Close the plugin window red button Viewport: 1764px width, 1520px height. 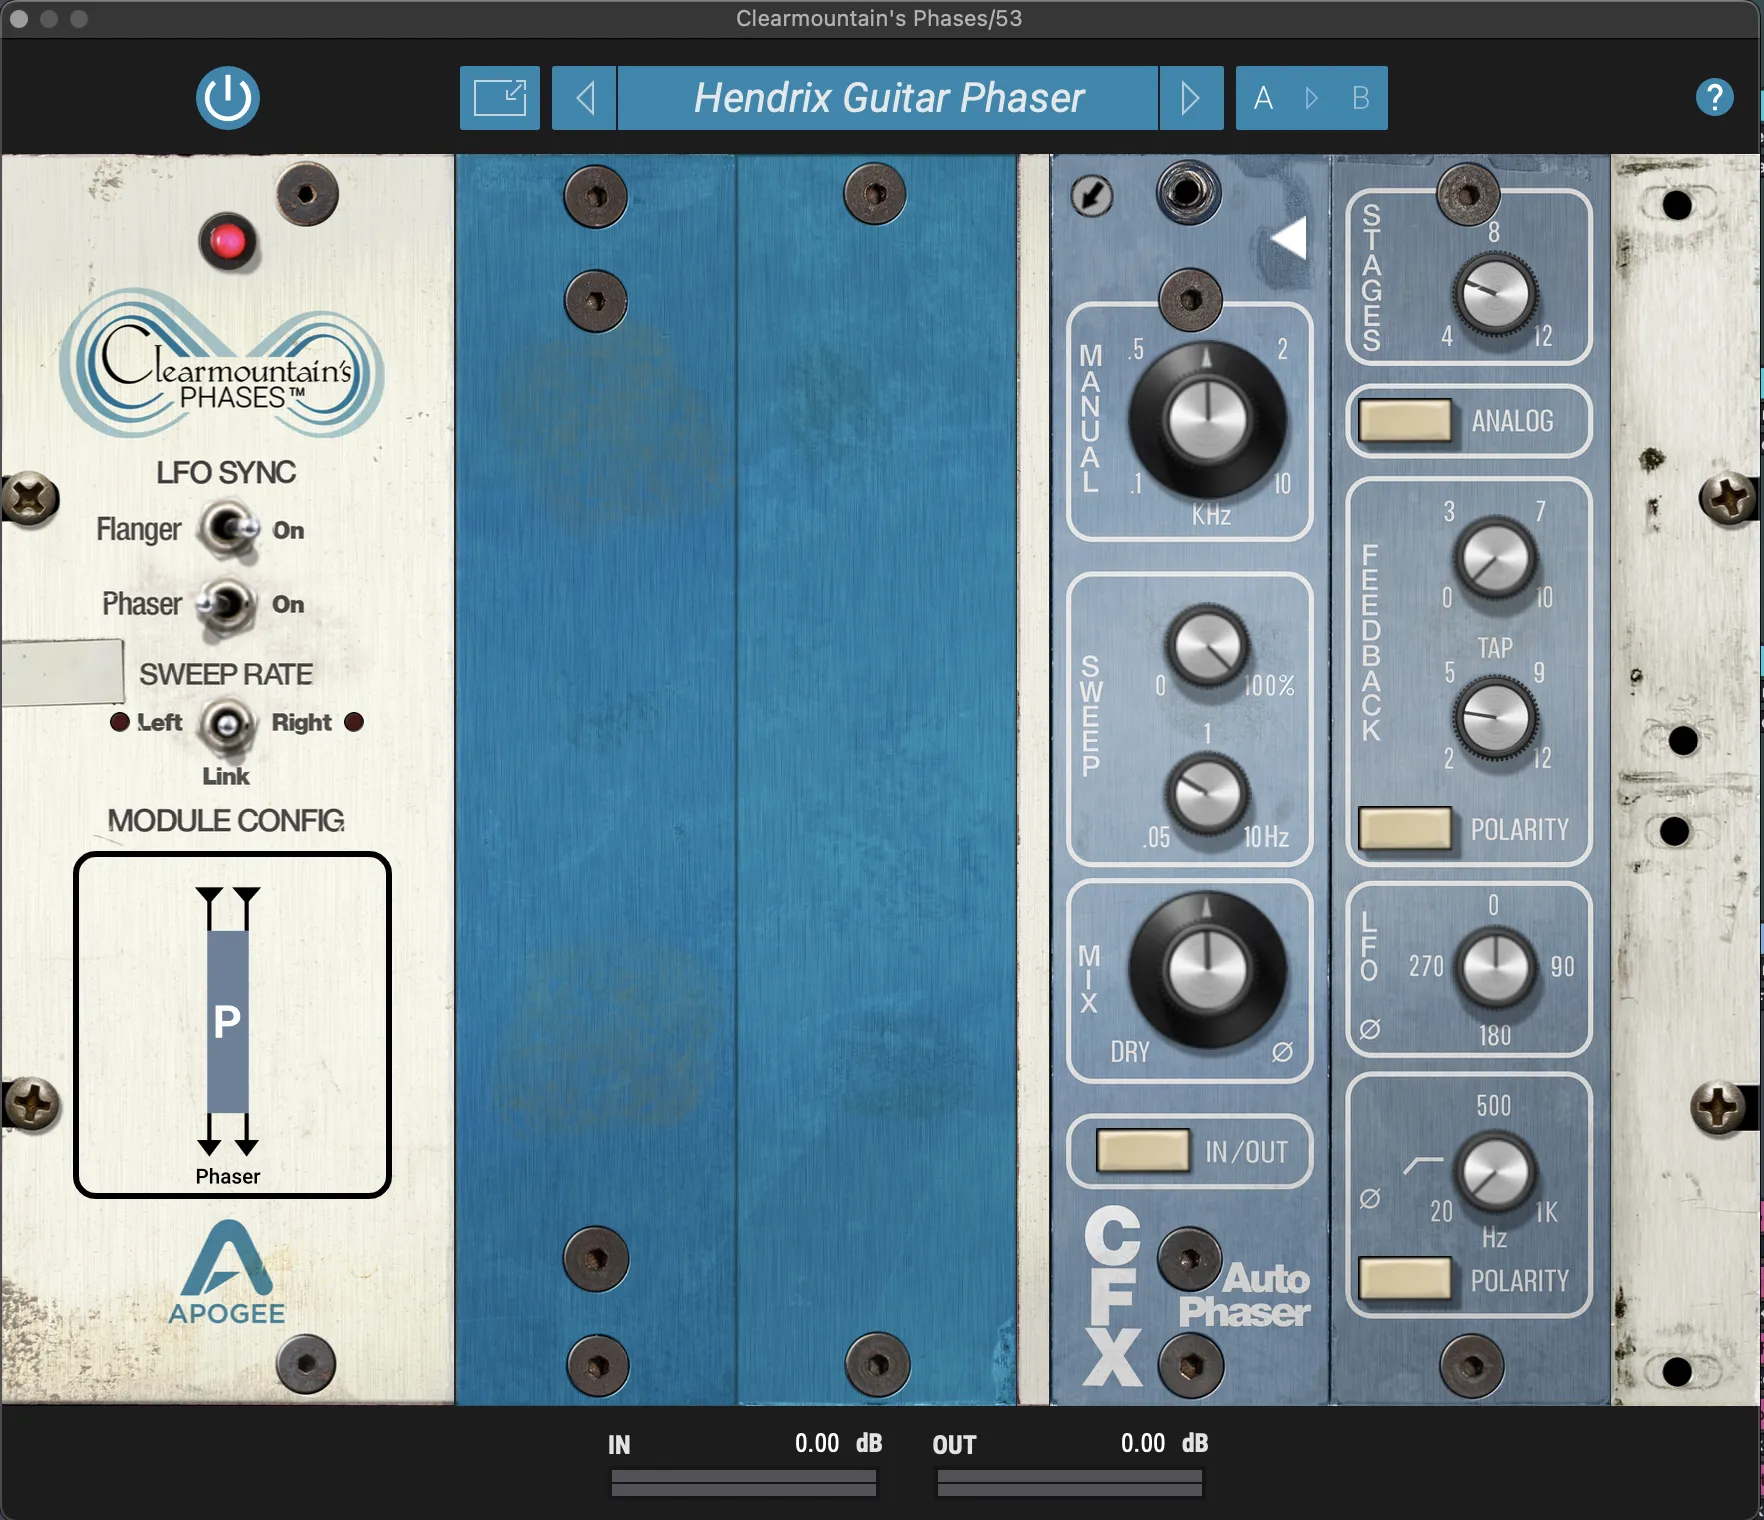(x=19, y=19)
